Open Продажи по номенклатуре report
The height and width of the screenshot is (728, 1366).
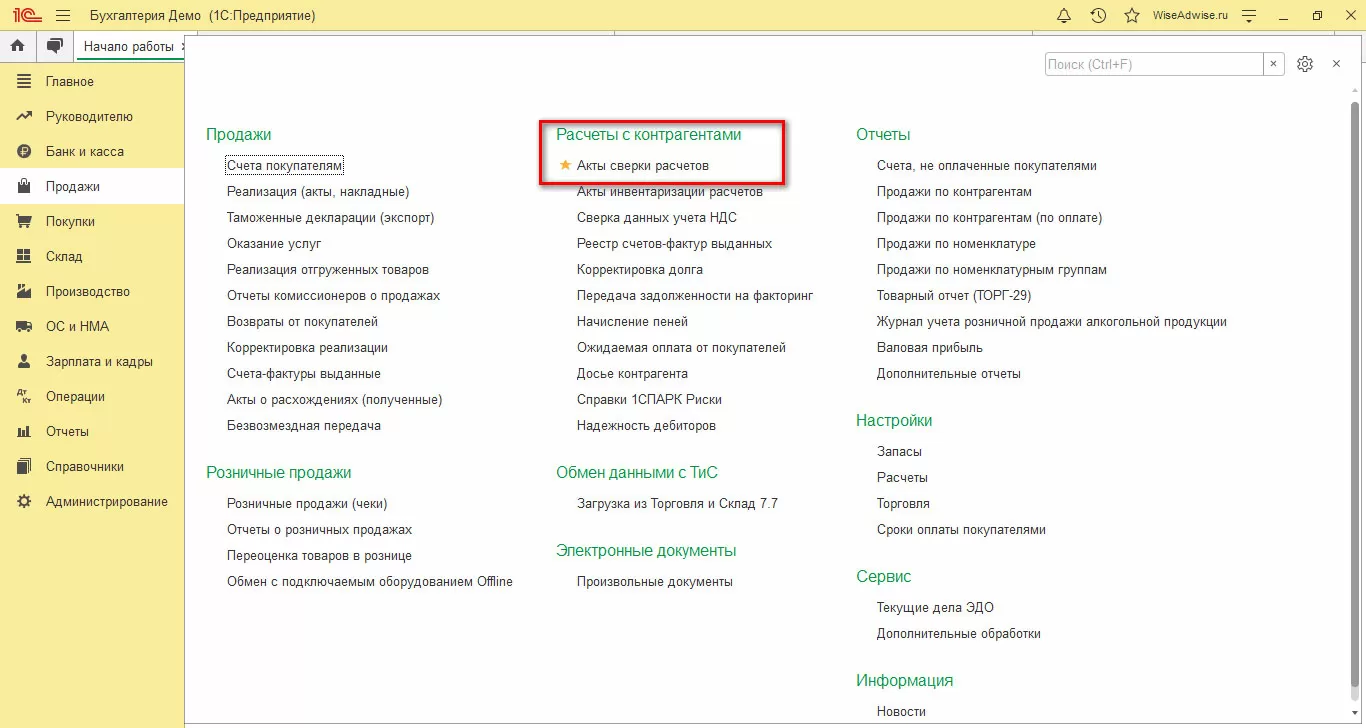click(956, 243)
